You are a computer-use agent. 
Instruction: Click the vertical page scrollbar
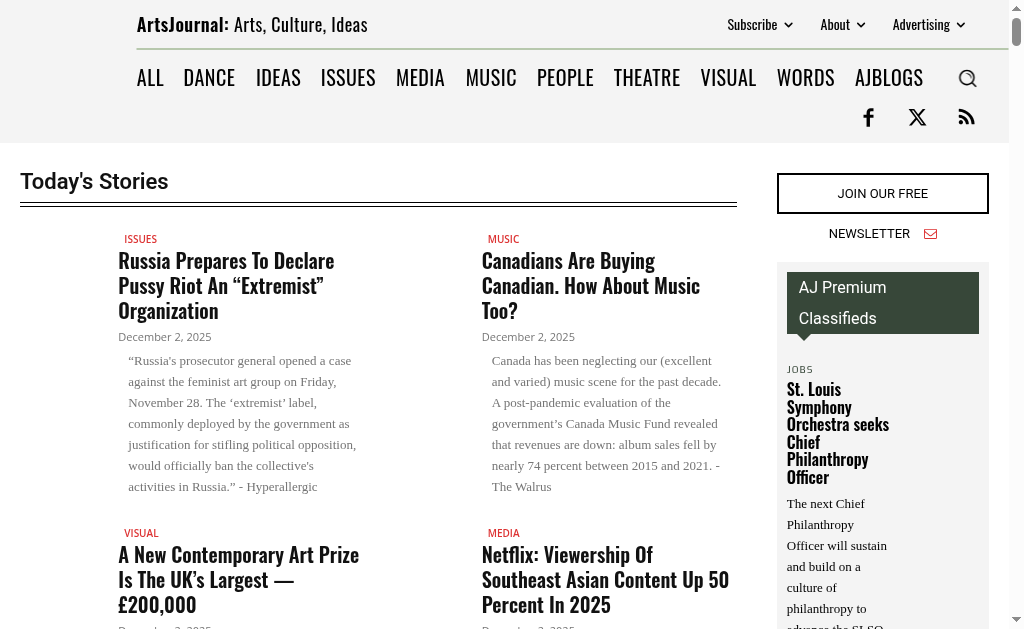pos(1016,300)
